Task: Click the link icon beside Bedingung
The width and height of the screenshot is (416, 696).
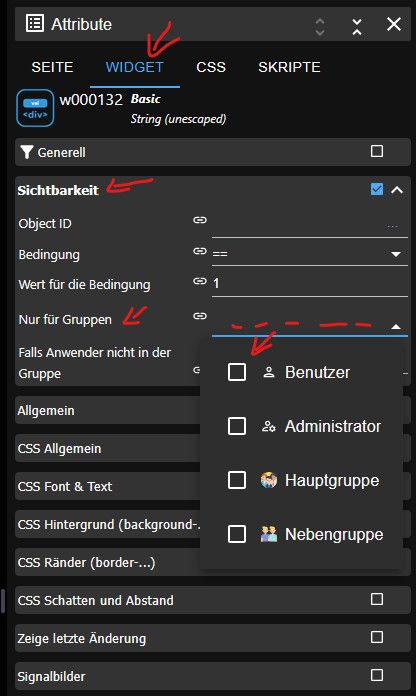Action: point(200,251)
